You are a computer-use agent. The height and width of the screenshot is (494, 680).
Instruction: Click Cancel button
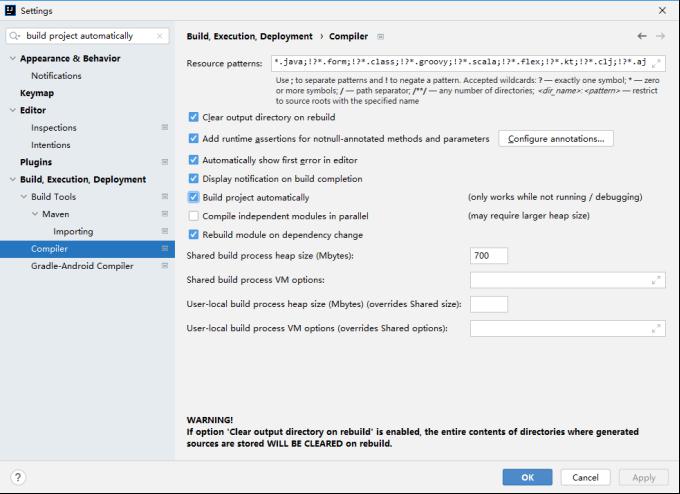click(x=585, y=477)
